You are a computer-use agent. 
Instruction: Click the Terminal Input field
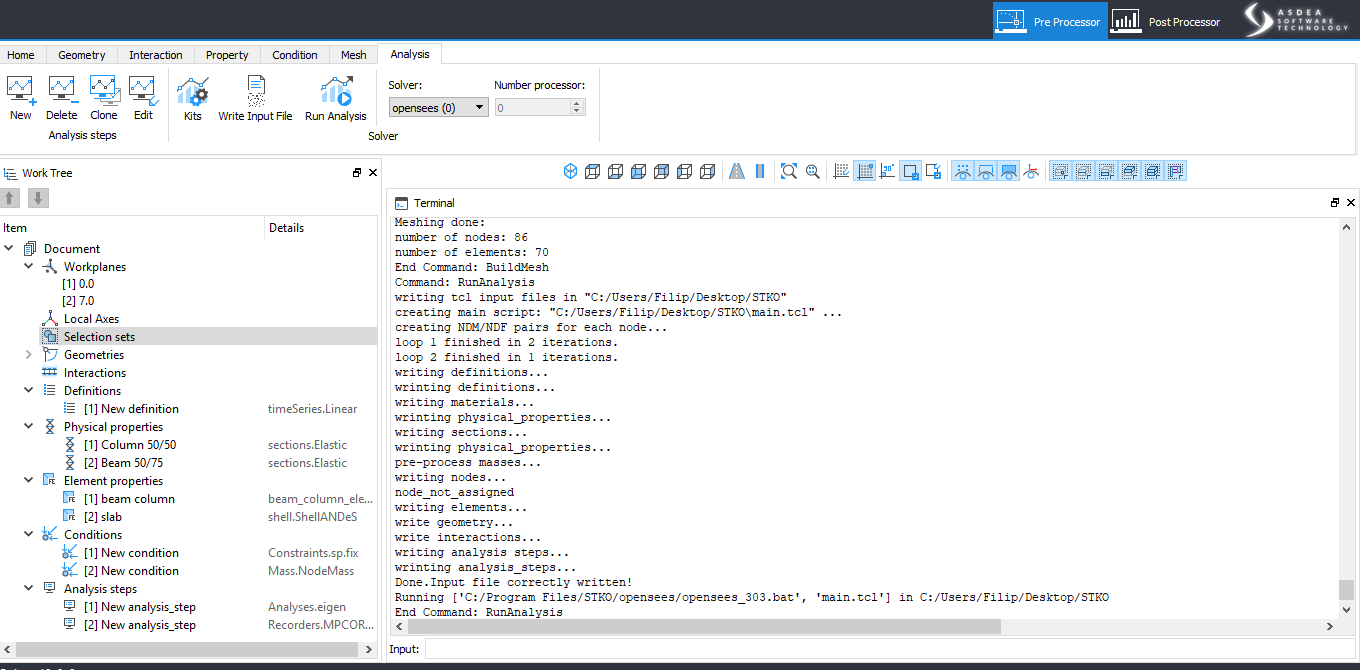pyautogui.click(x=889, y=649)
